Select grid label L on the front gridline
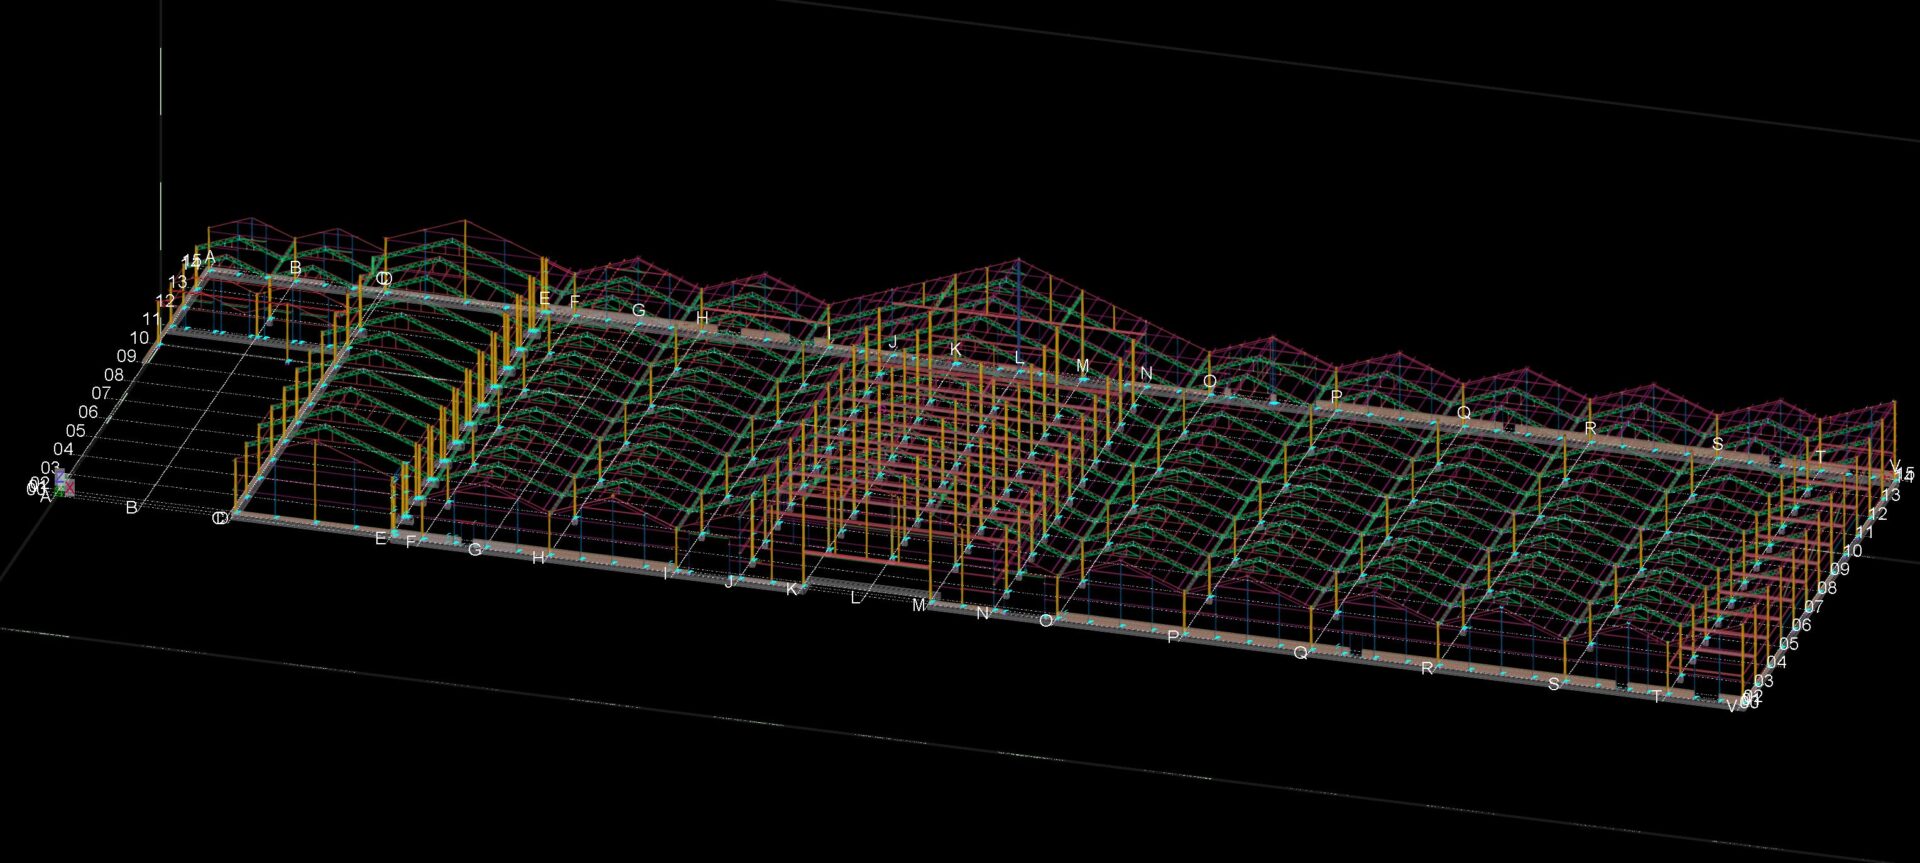 [855, 598]
